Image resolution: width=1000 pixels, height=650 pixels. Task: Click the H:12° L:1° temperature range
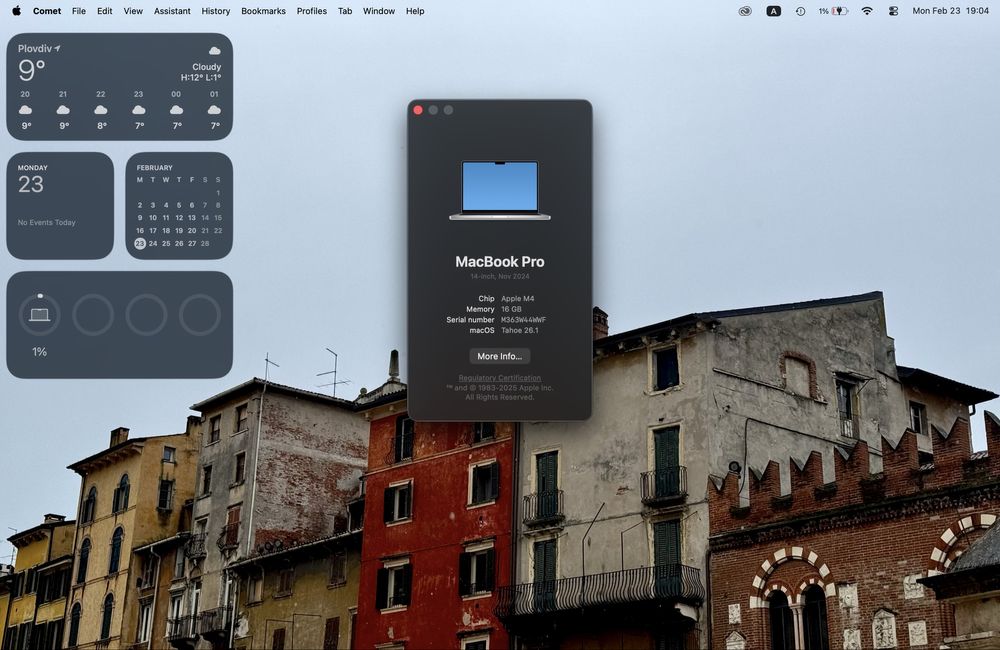201,77
